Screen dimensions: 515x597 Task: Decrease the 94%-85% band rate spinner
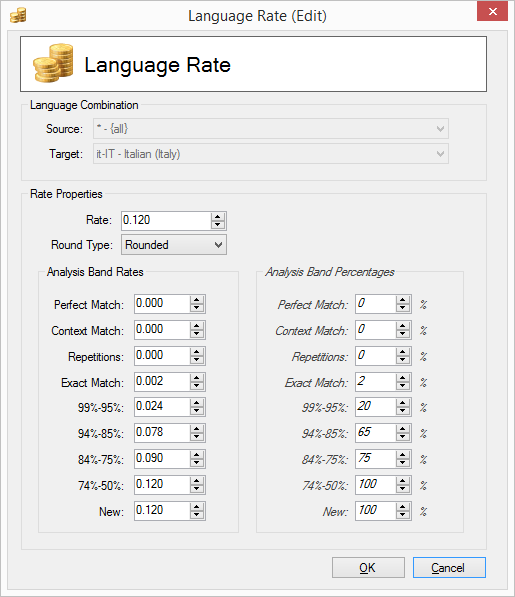point(196,437)
